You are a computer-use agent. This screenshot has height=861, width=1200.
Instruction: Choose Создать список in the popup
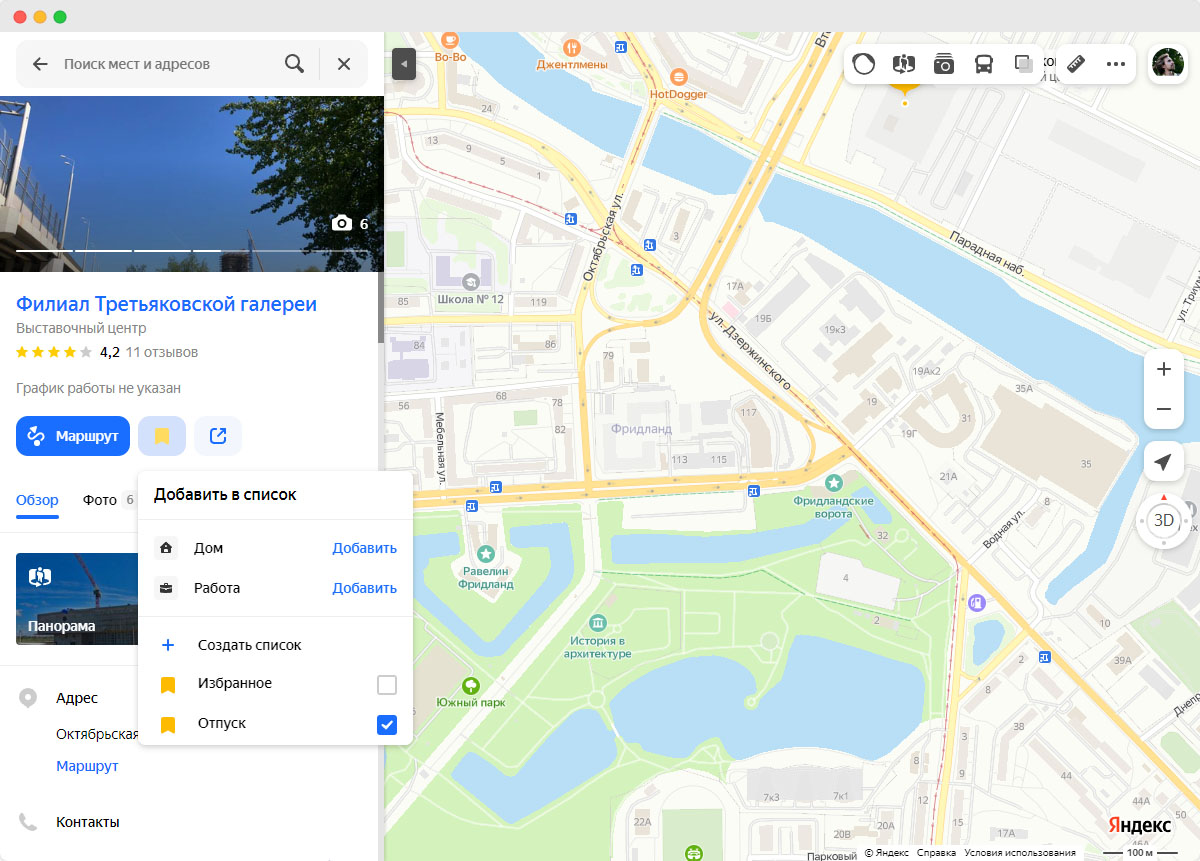click(x=249, y=645)
